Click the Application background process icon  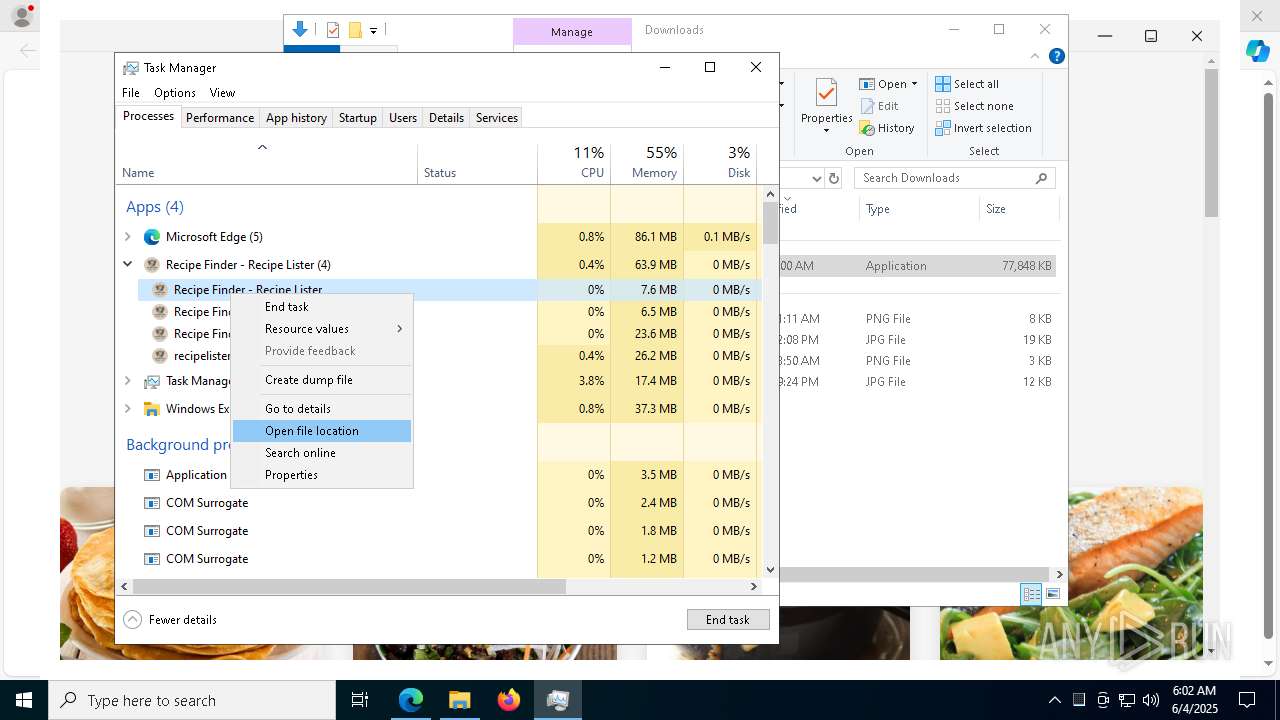point(152,475)
